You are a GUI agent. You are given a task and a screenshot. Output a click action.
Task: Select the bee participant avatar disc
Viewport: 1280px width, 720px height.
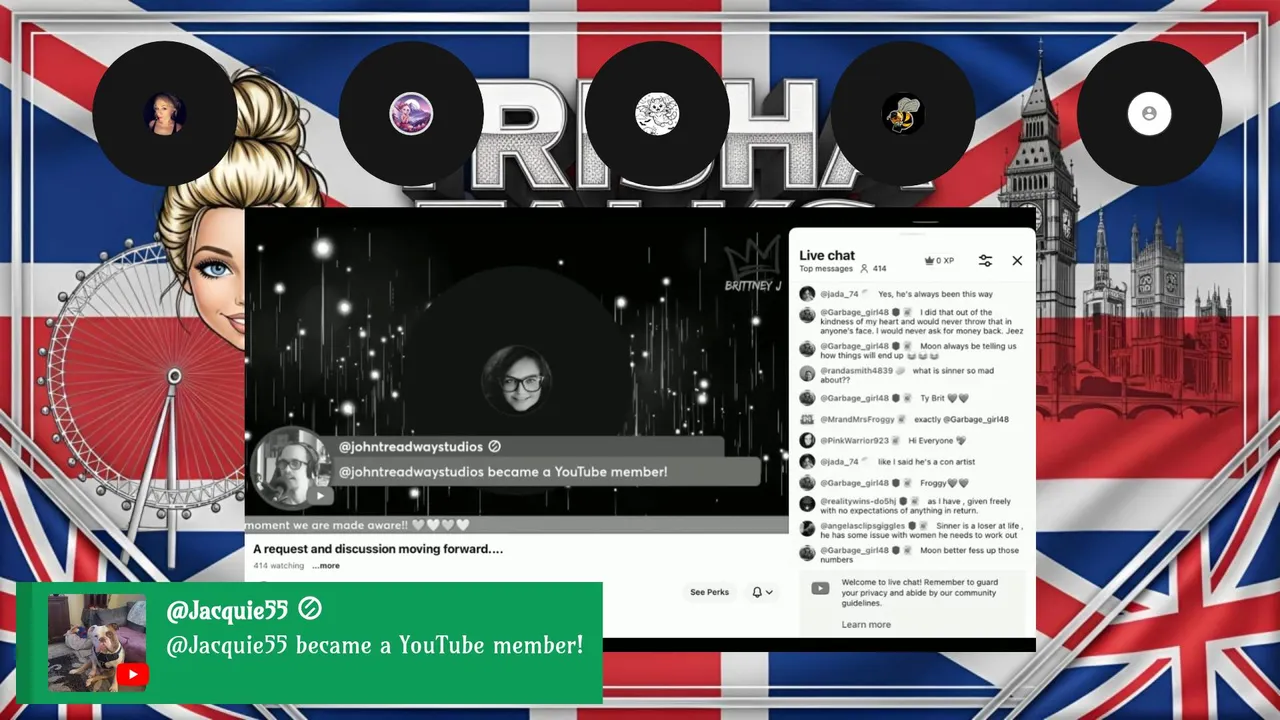pyautogui.click(x=903, y=113)
